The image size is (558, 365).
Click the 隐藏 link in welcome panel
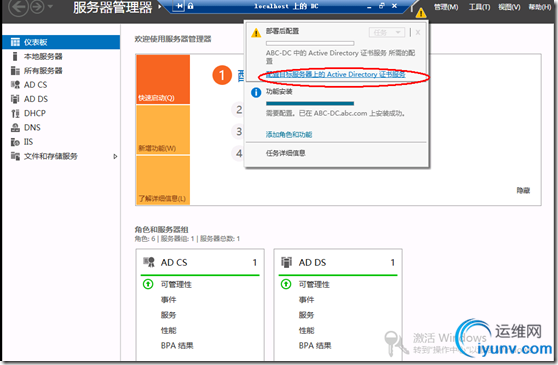[523, 190]
